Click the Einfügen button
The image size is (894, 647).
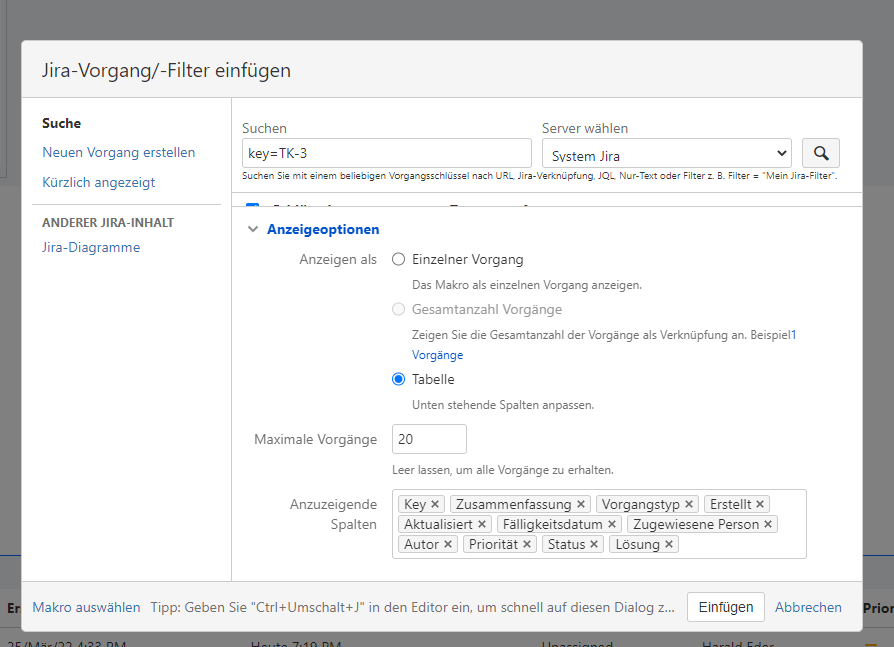point(726,607)
